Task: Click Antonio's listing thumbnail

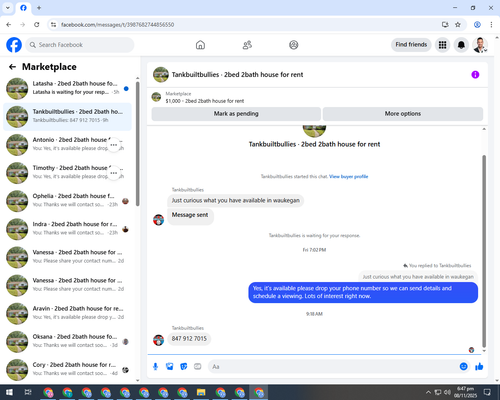Action: pyautogui.click(x=17, y=145)
